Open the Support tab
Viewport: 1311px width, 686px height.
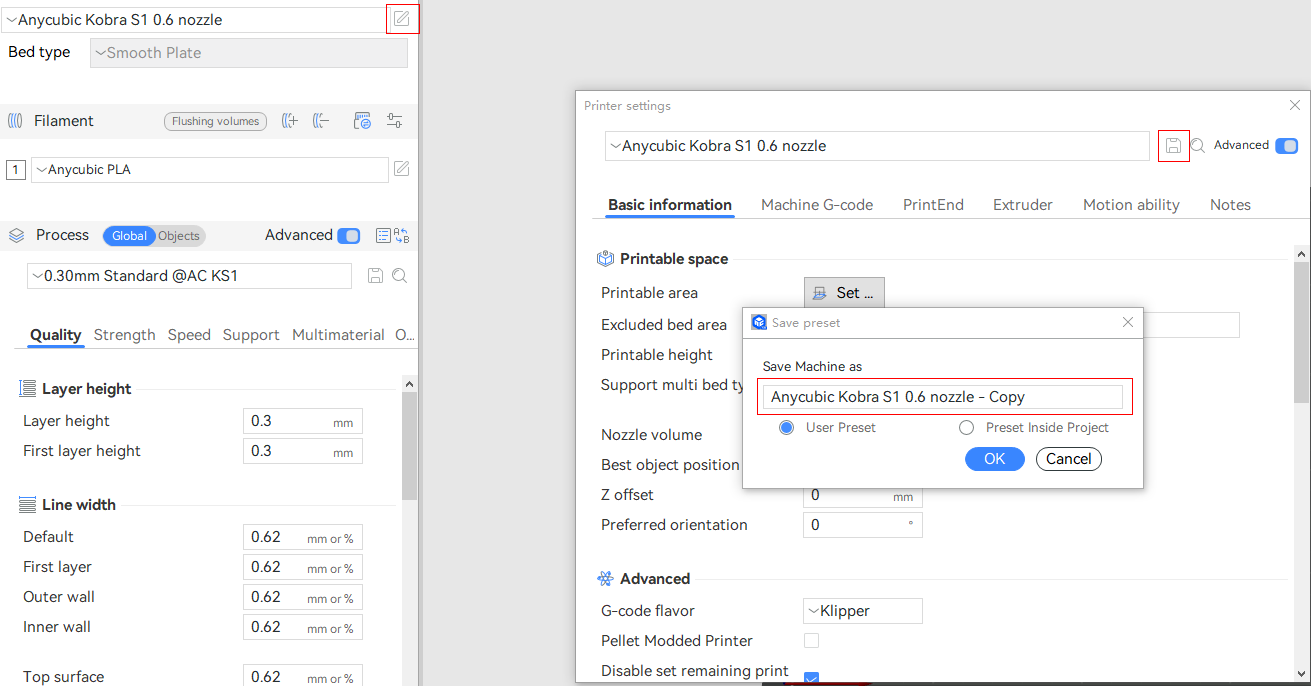click(251, 335)
